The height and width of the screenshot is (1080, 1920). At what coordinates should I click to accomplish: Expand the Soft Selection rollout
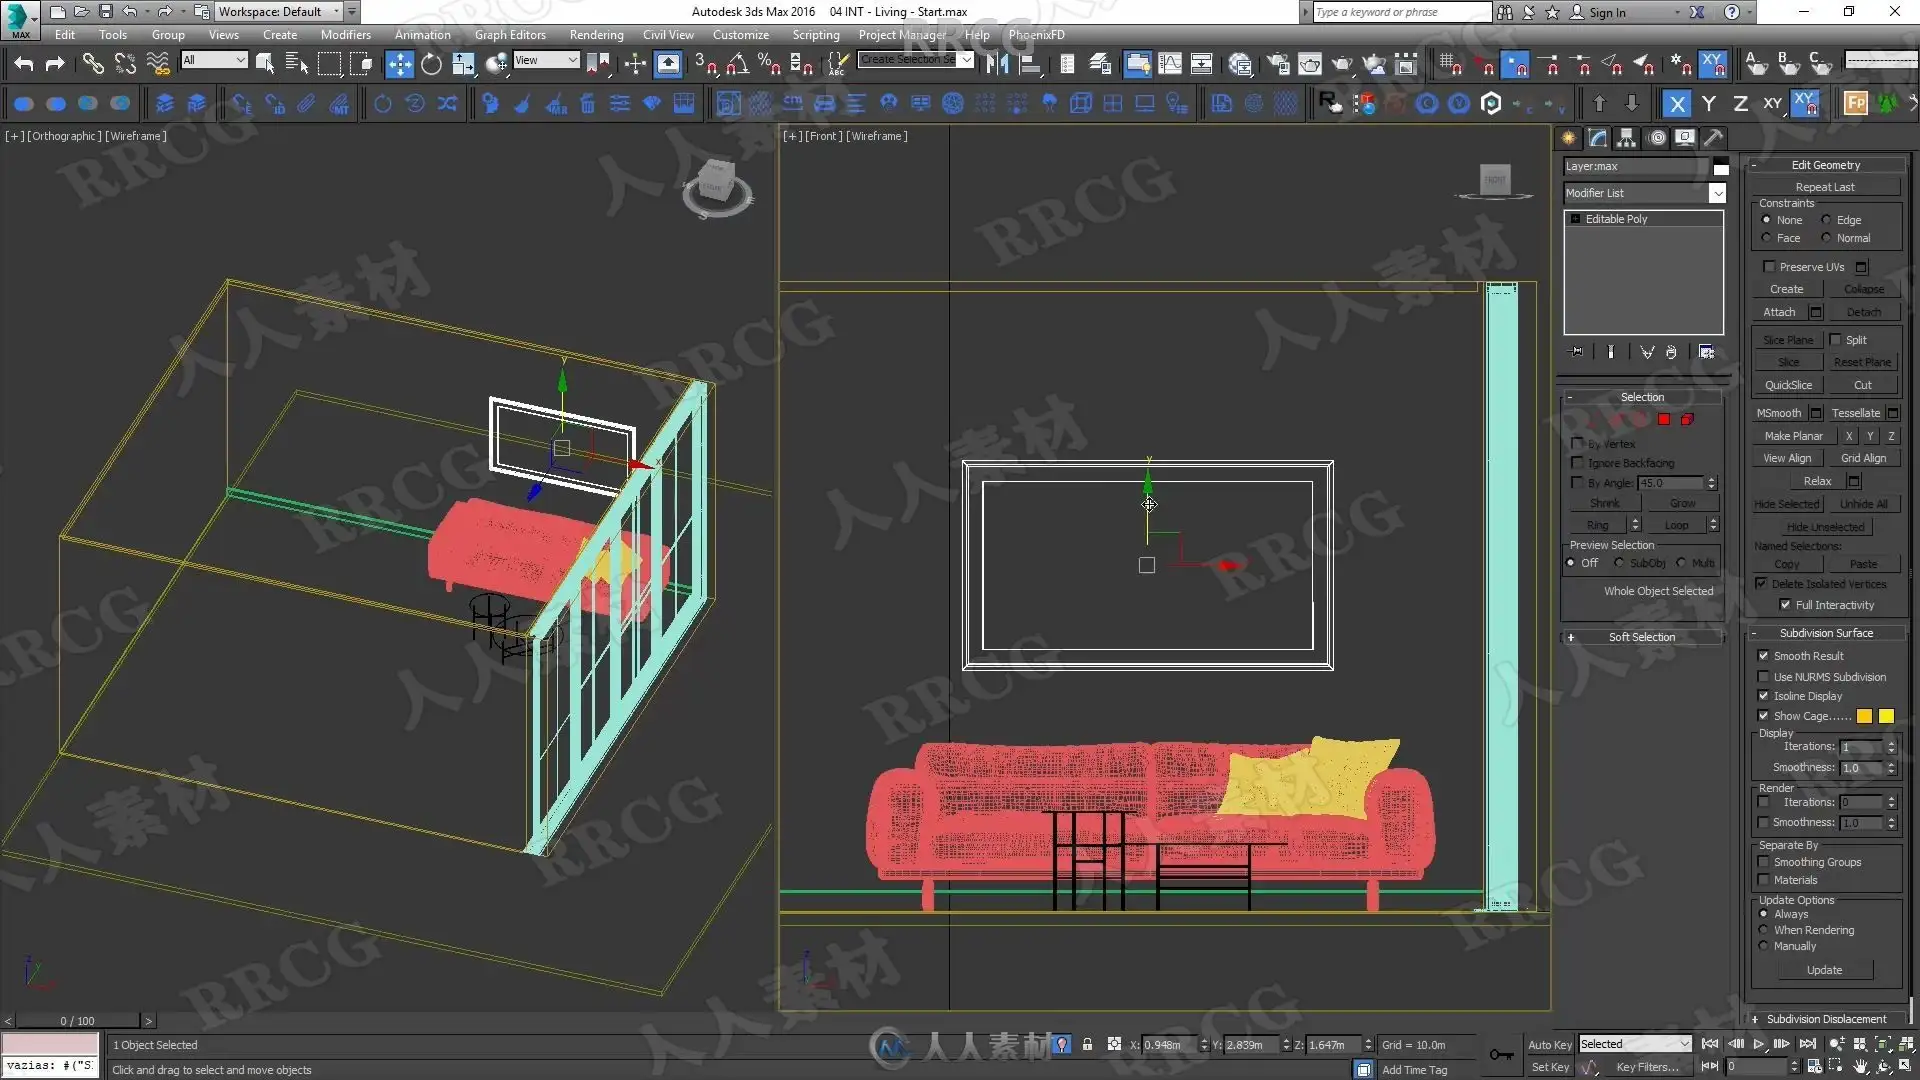pyautogui.click(x=1641, y=637)
